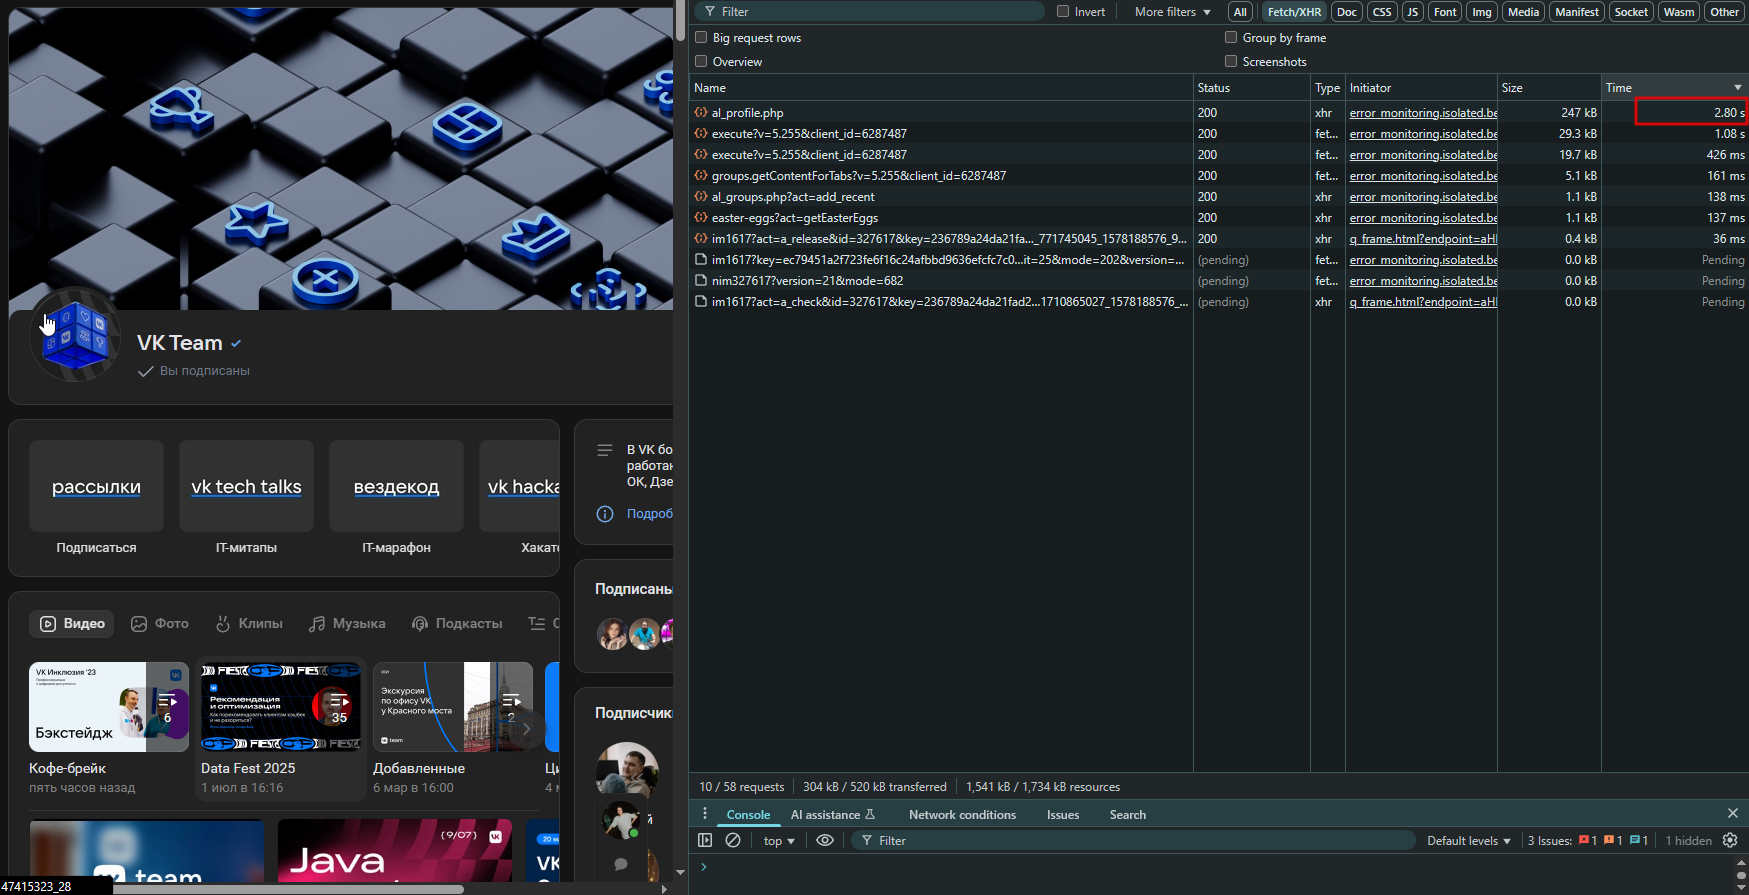This screenshot has height=895, width=1749.
Task: Open the Кофе-брейк video thumbnail
Action: [109, 707]
